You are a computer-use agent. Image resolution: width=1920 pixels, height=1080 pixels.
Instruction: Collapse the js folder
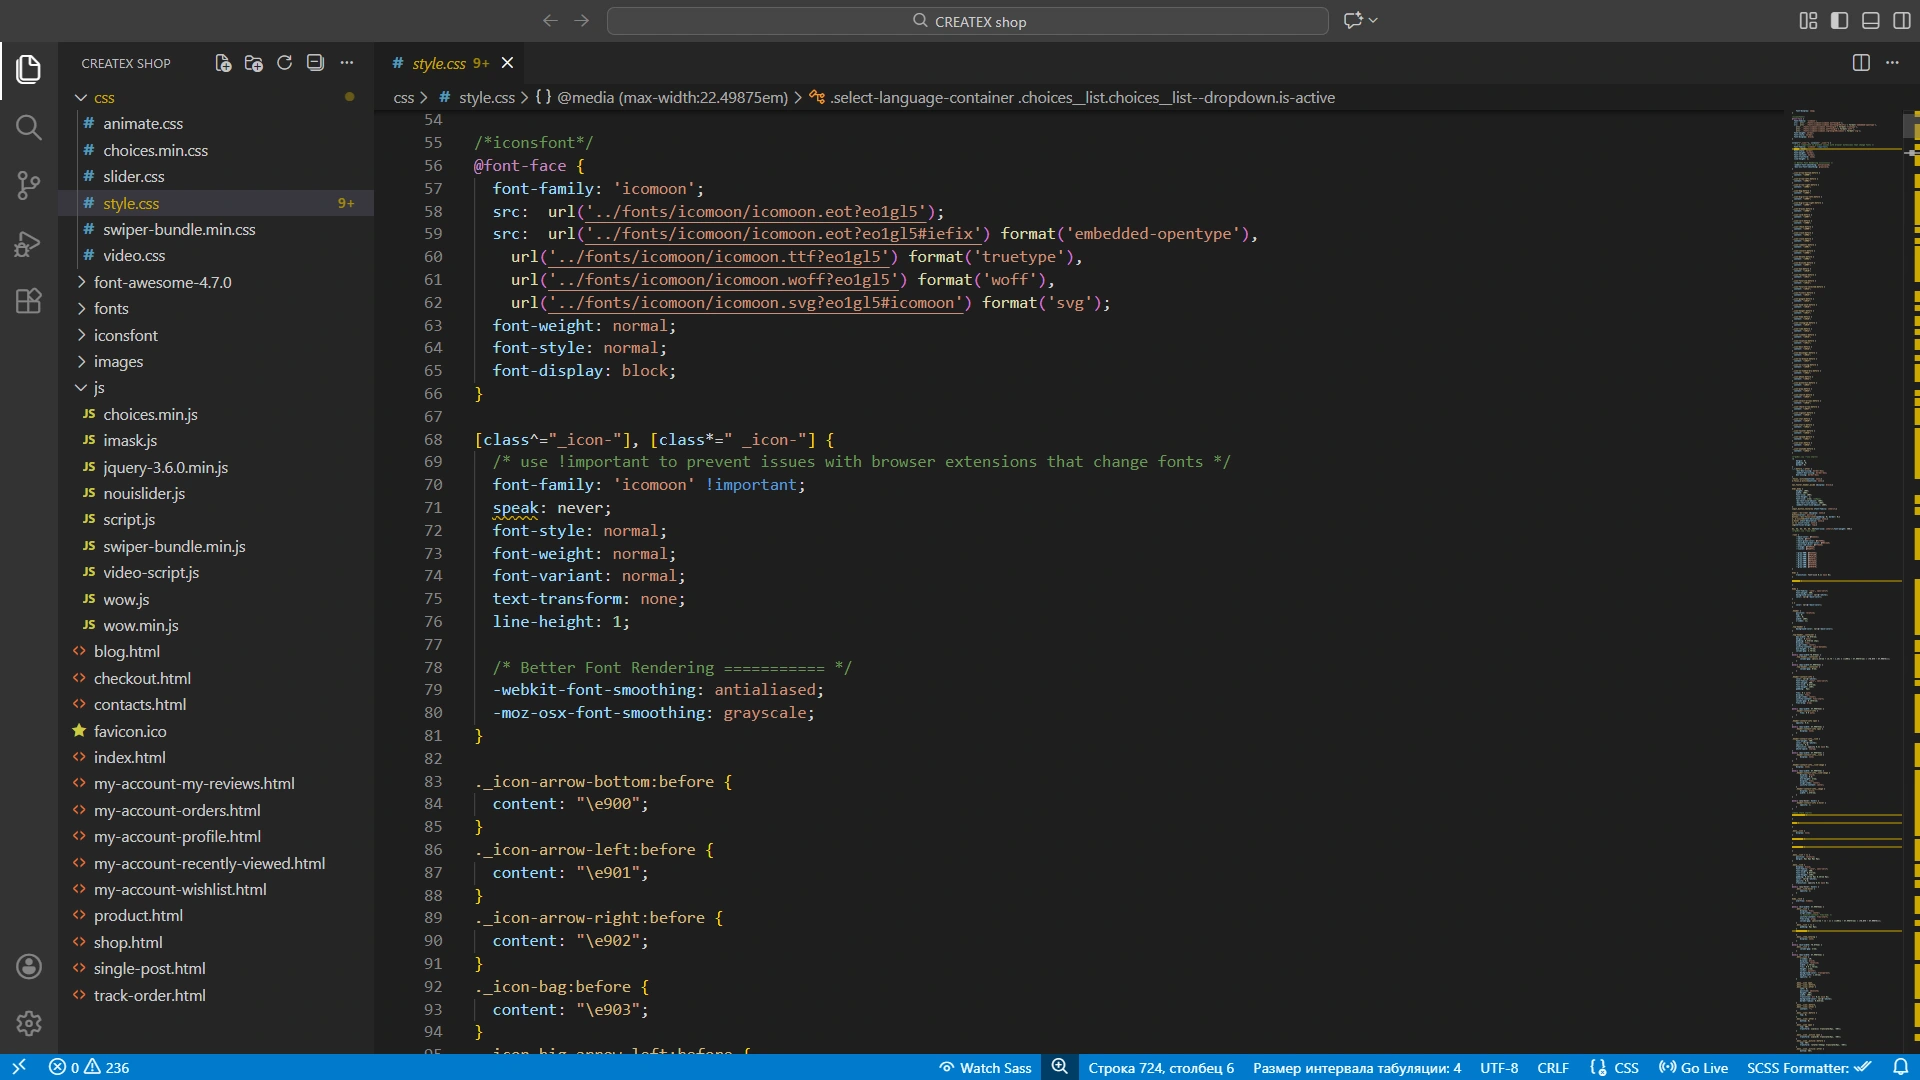(x=98, y=388)
